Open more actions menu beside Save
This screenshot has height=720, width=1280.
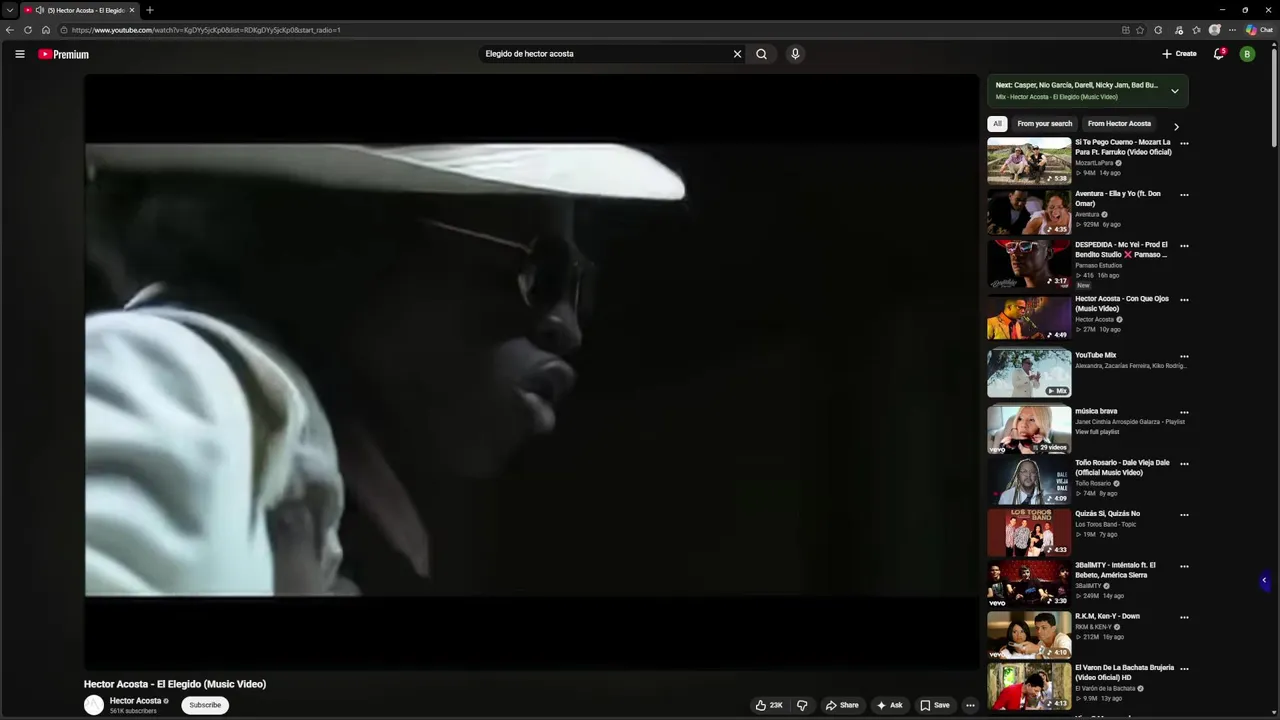(x=970, y=705)
